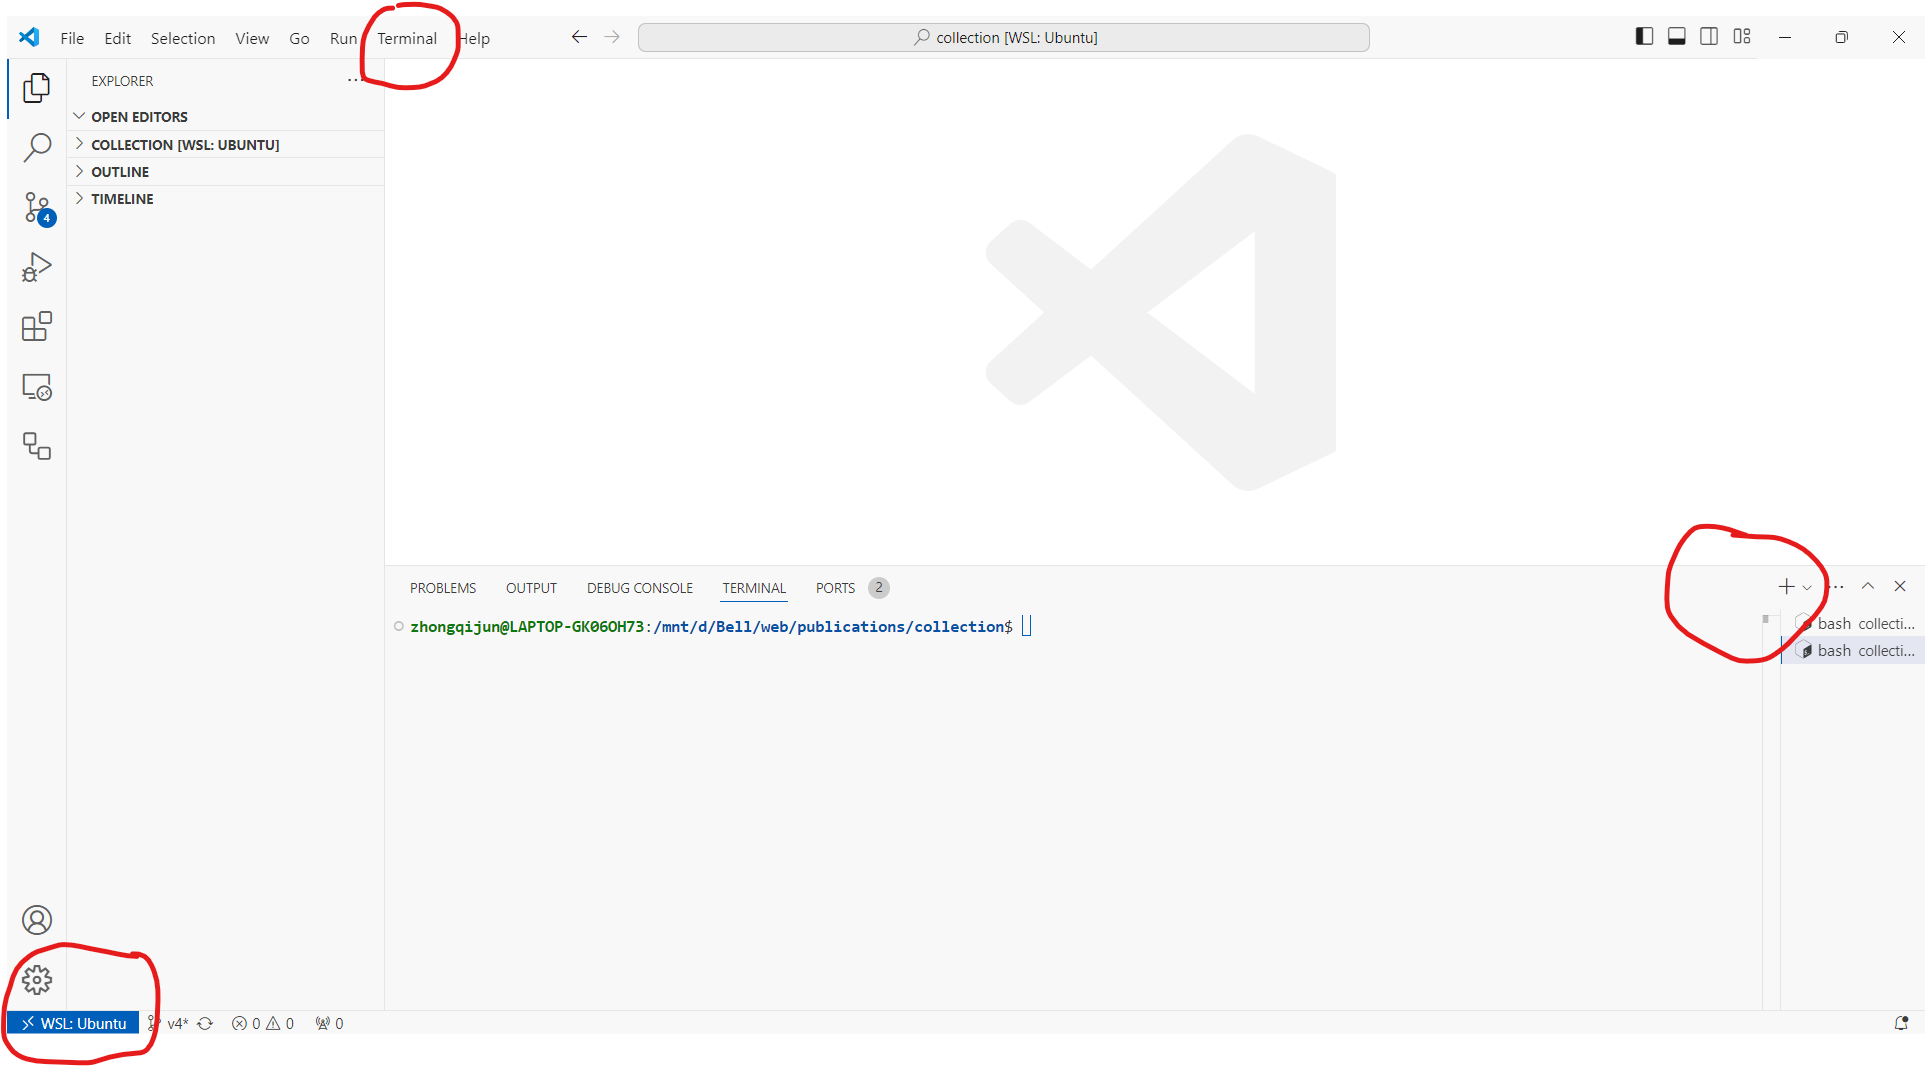
Task: Open the View menu
Action: [x=252, y=38]
